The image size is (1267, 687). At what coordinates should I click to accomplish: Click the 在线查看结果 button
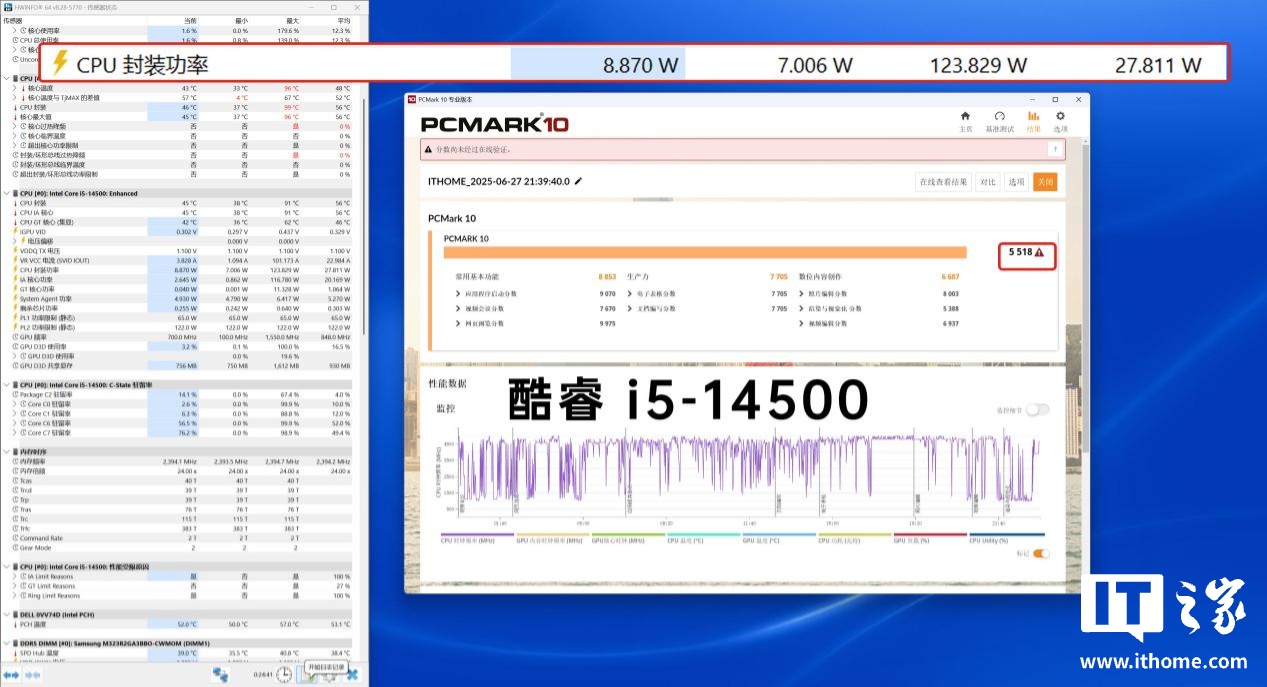[x=944, y=182]
